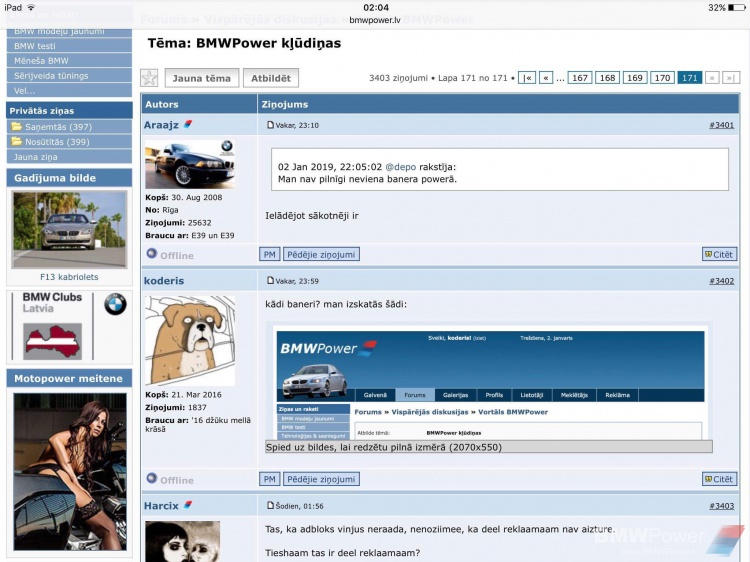
Task: Send PM to koderis
Action: tap(269, 479)
